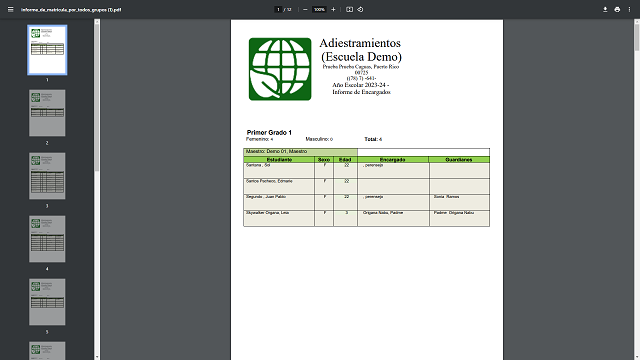
Task: Click the 'Año Escolar 2023-24' line
Action: point(361,85)
